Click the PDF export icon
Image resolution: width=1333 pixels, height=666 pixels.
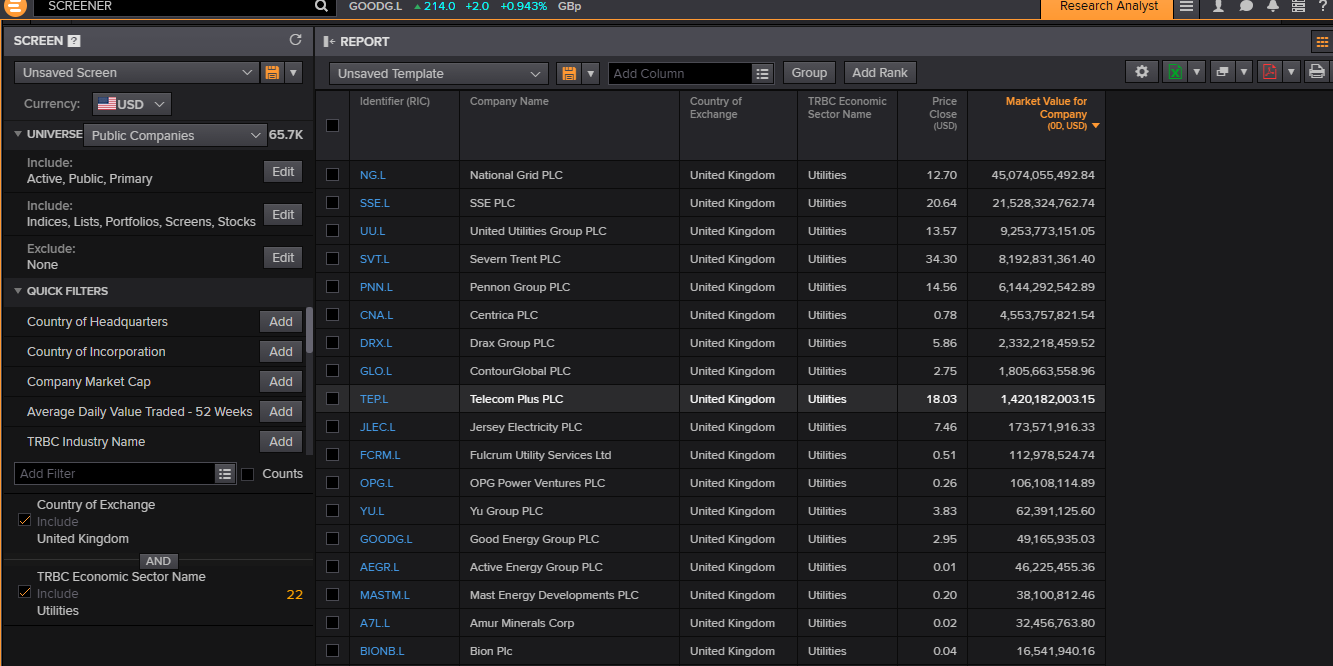pyautogui.click(x=1269, y=72)
